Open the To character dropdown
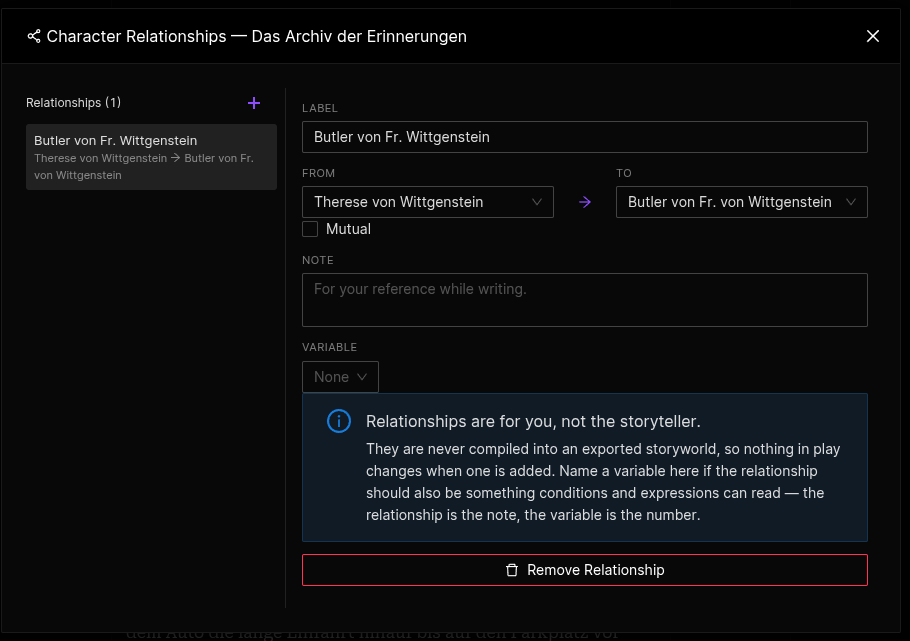Image resolution: width=910 pixels, height=641 pixels. [x=742, y=202]
